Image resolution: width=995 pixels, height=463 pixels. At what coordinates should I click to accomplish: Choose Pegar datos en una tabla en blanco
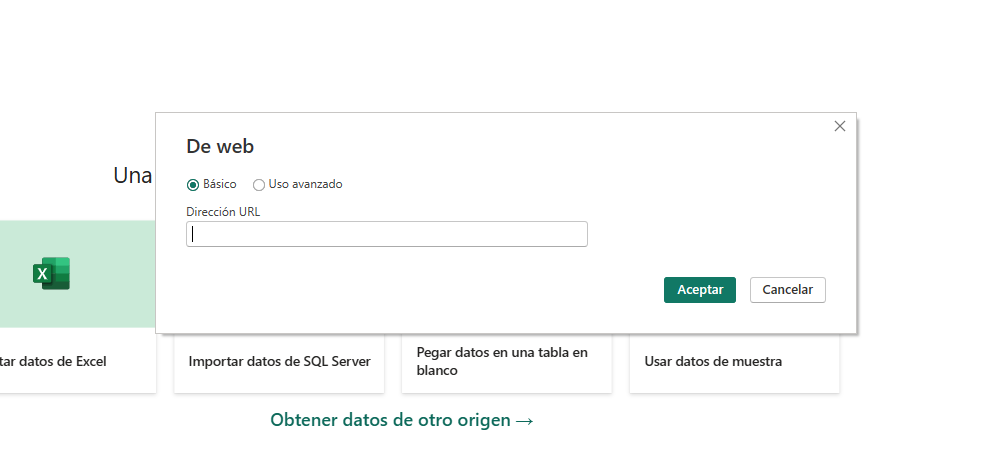click(502, 361)
